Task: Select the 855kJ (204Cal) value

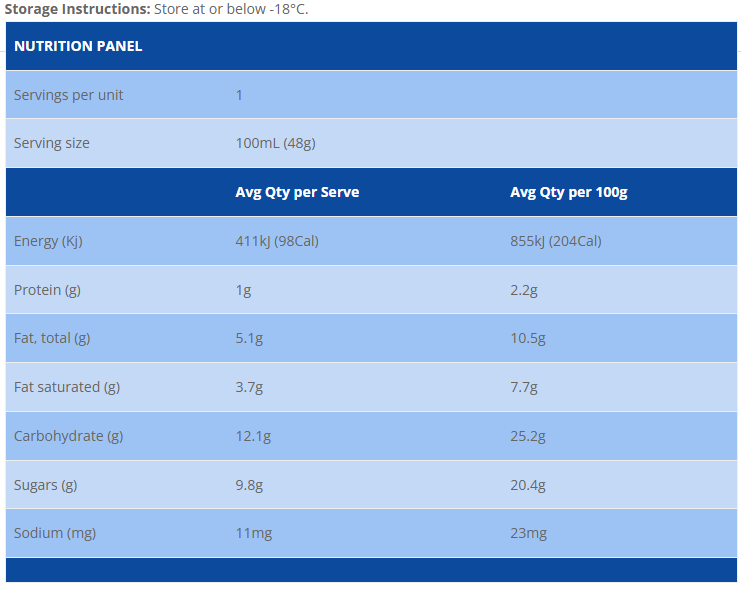Action: [556, 241]
